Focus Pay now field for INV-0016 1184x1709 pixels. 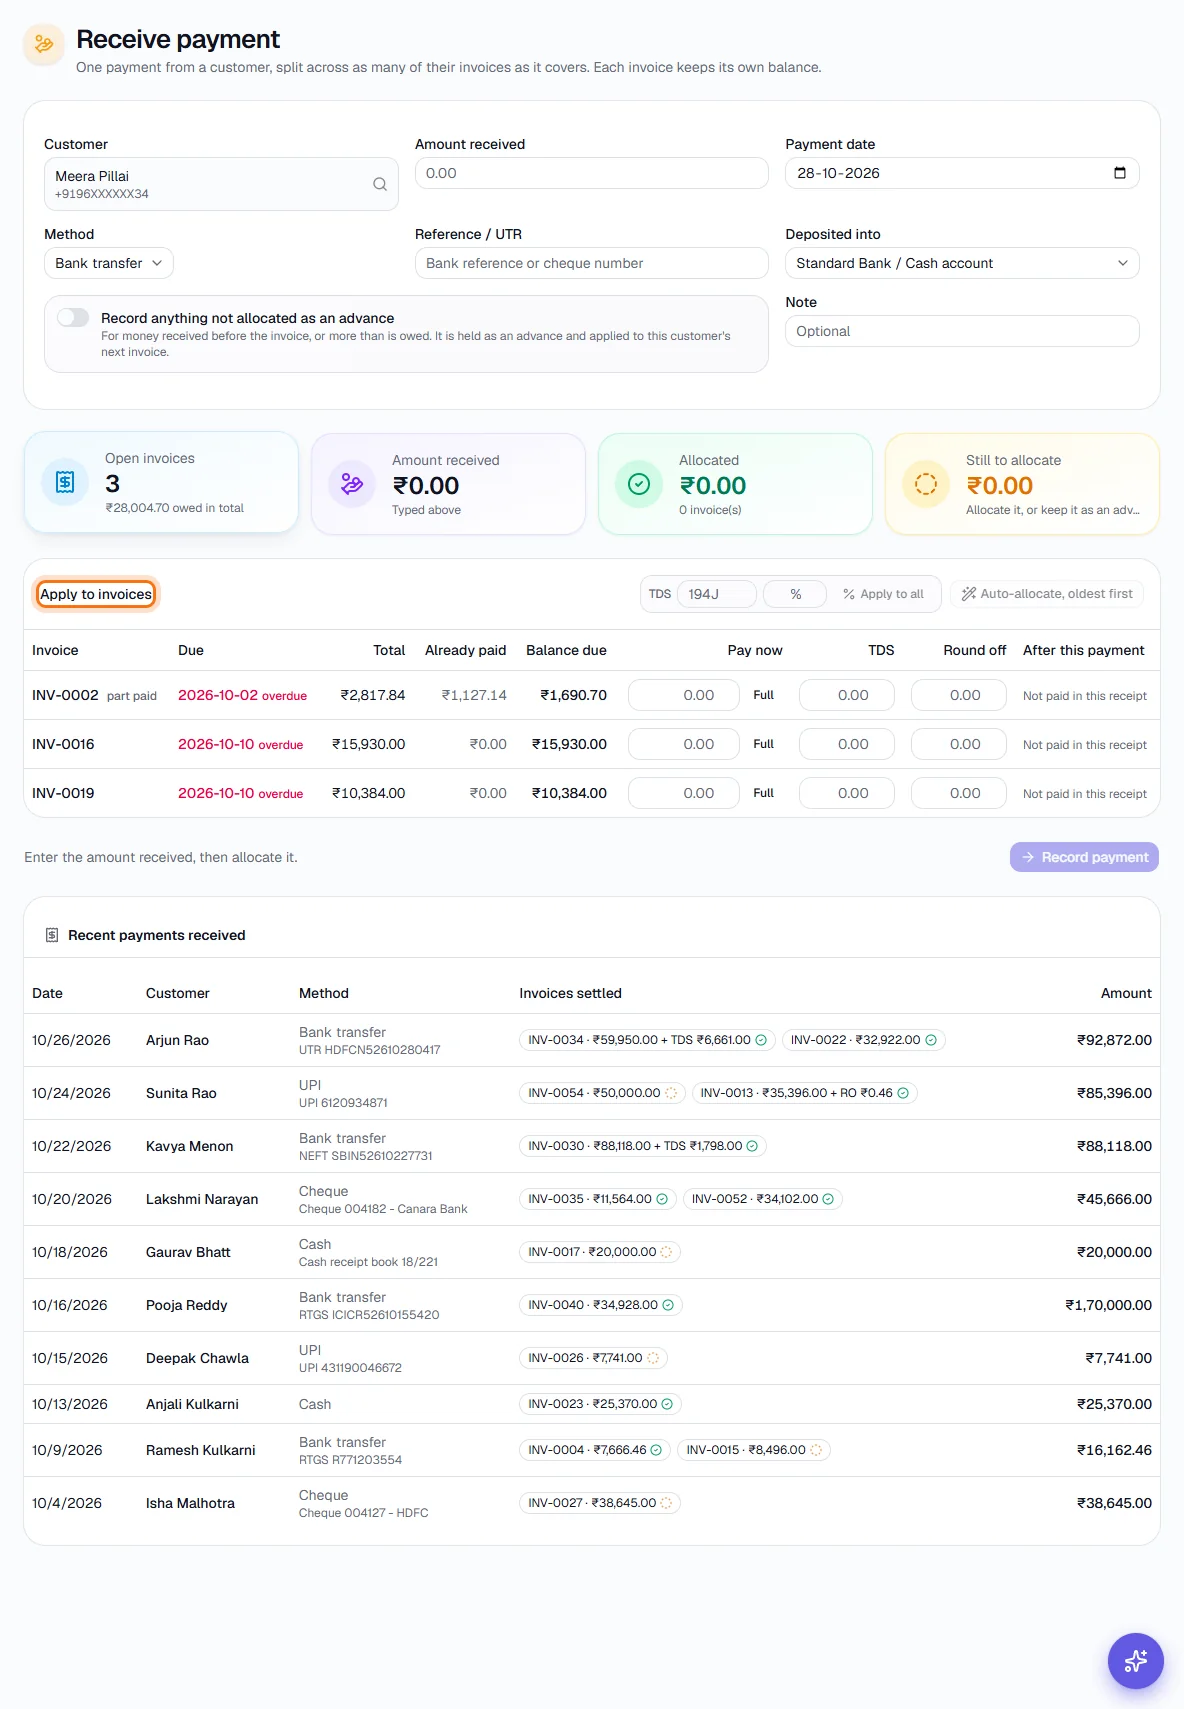[684, 744]
